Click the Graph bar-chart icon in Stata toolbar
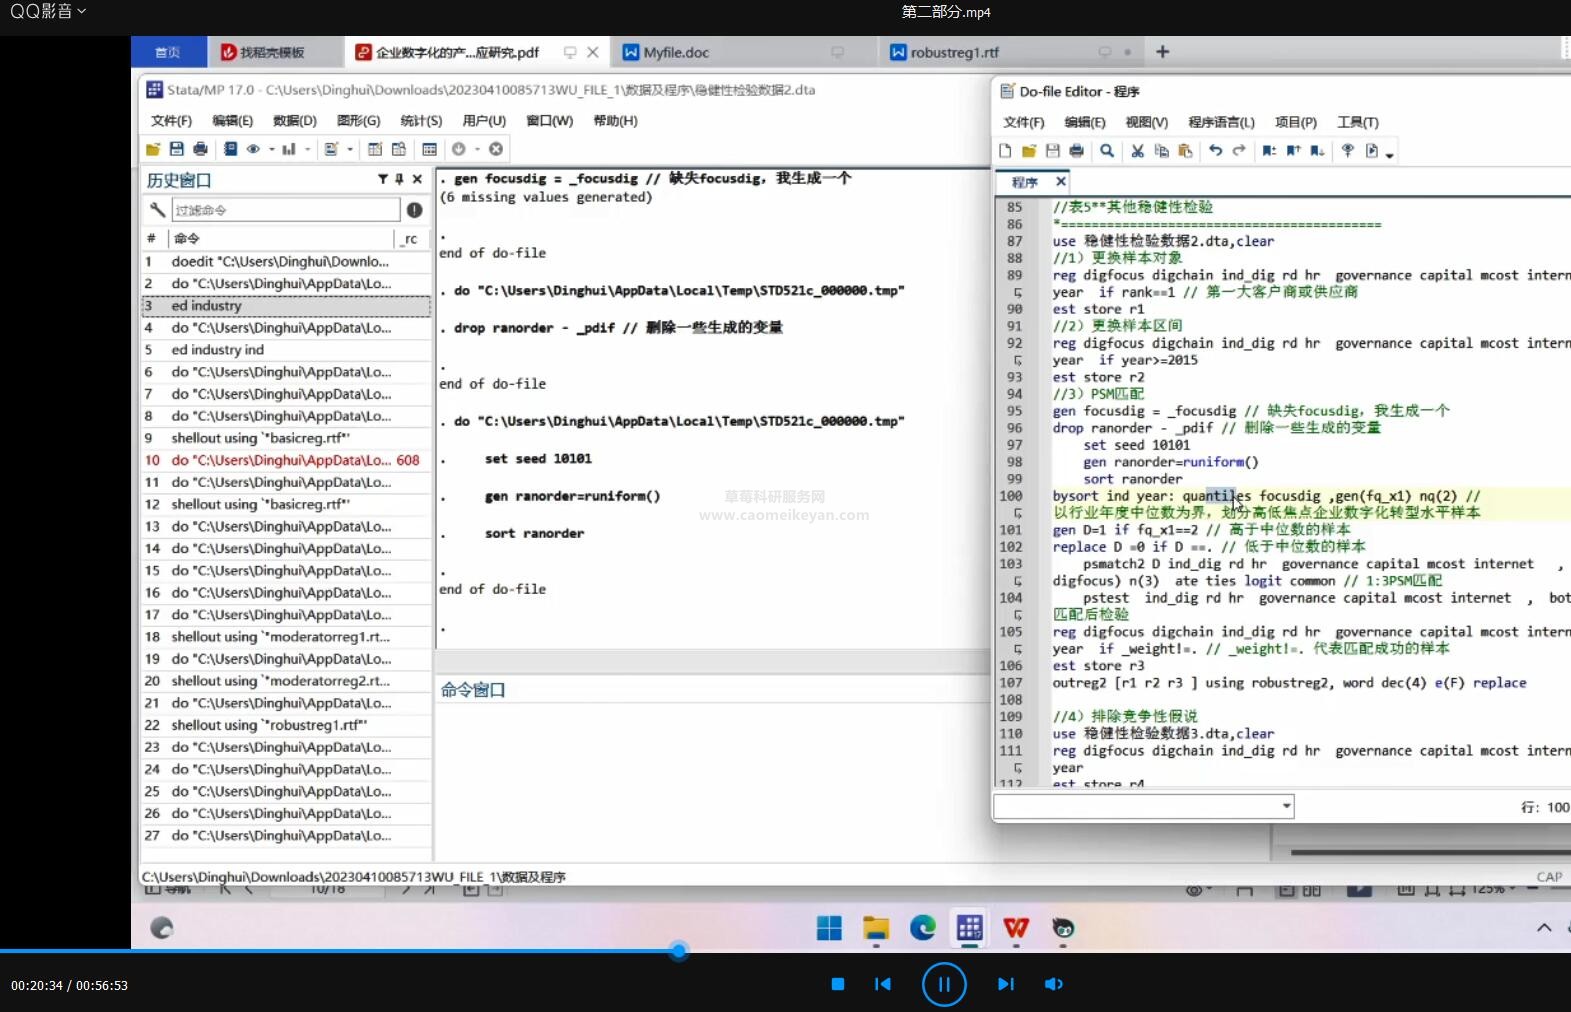This screenshot has height=1012, width=1571. (289, 149)
